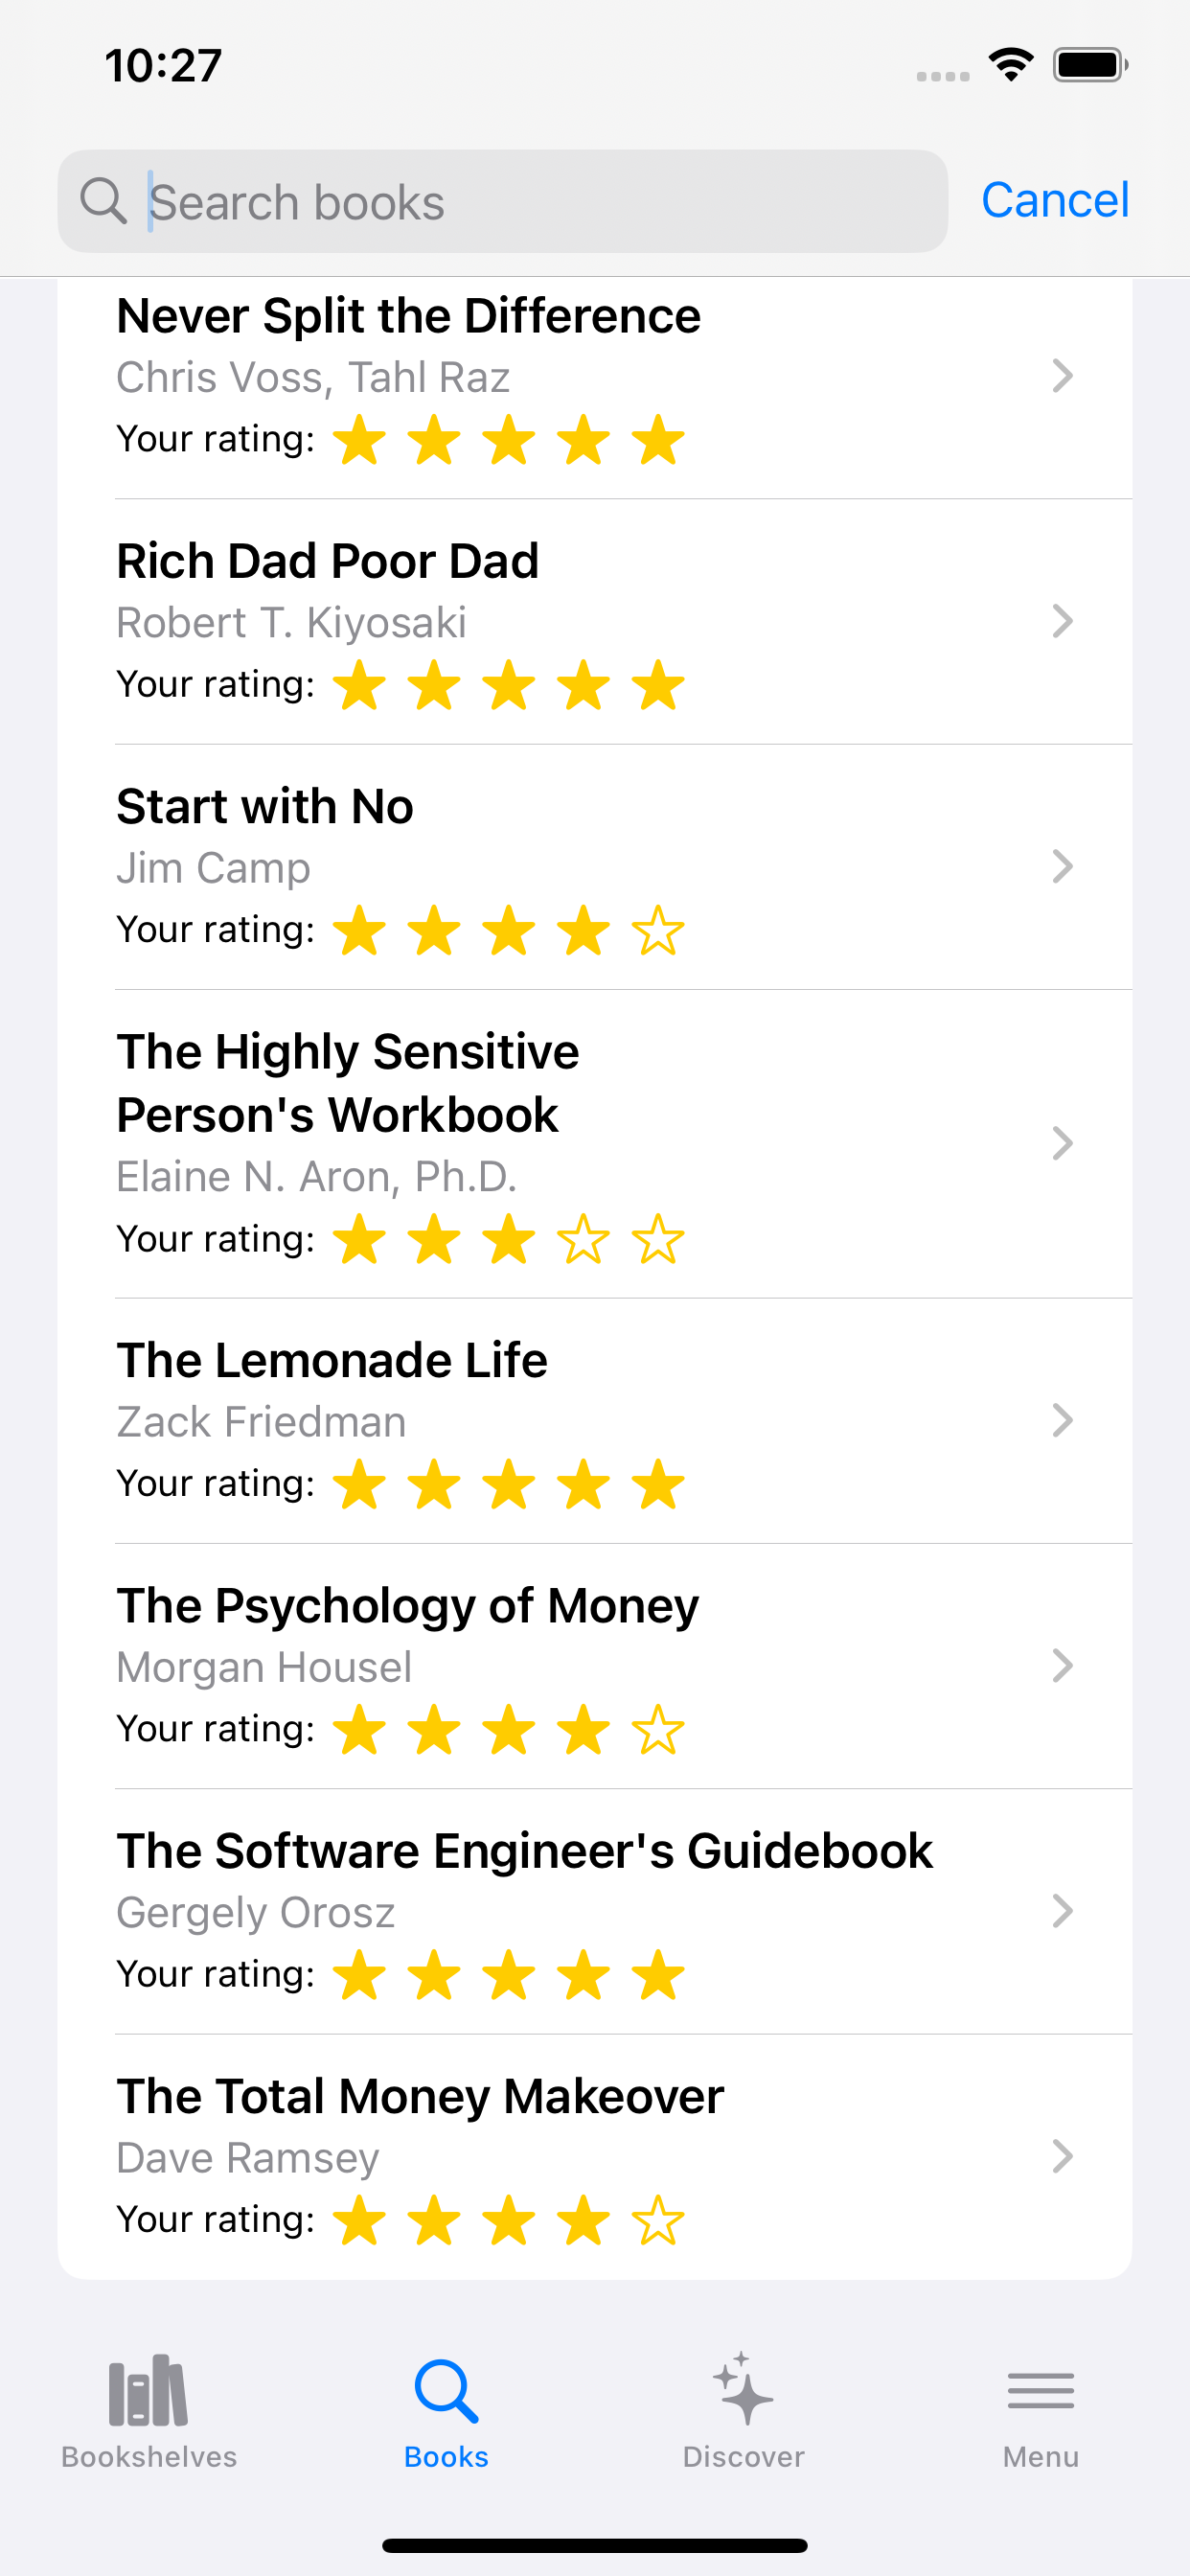This screenshot has width=1190, height=2576.
Task: Tap fourth star for Highly Sensitive Person's Workbook
Action: [583, 1240]
